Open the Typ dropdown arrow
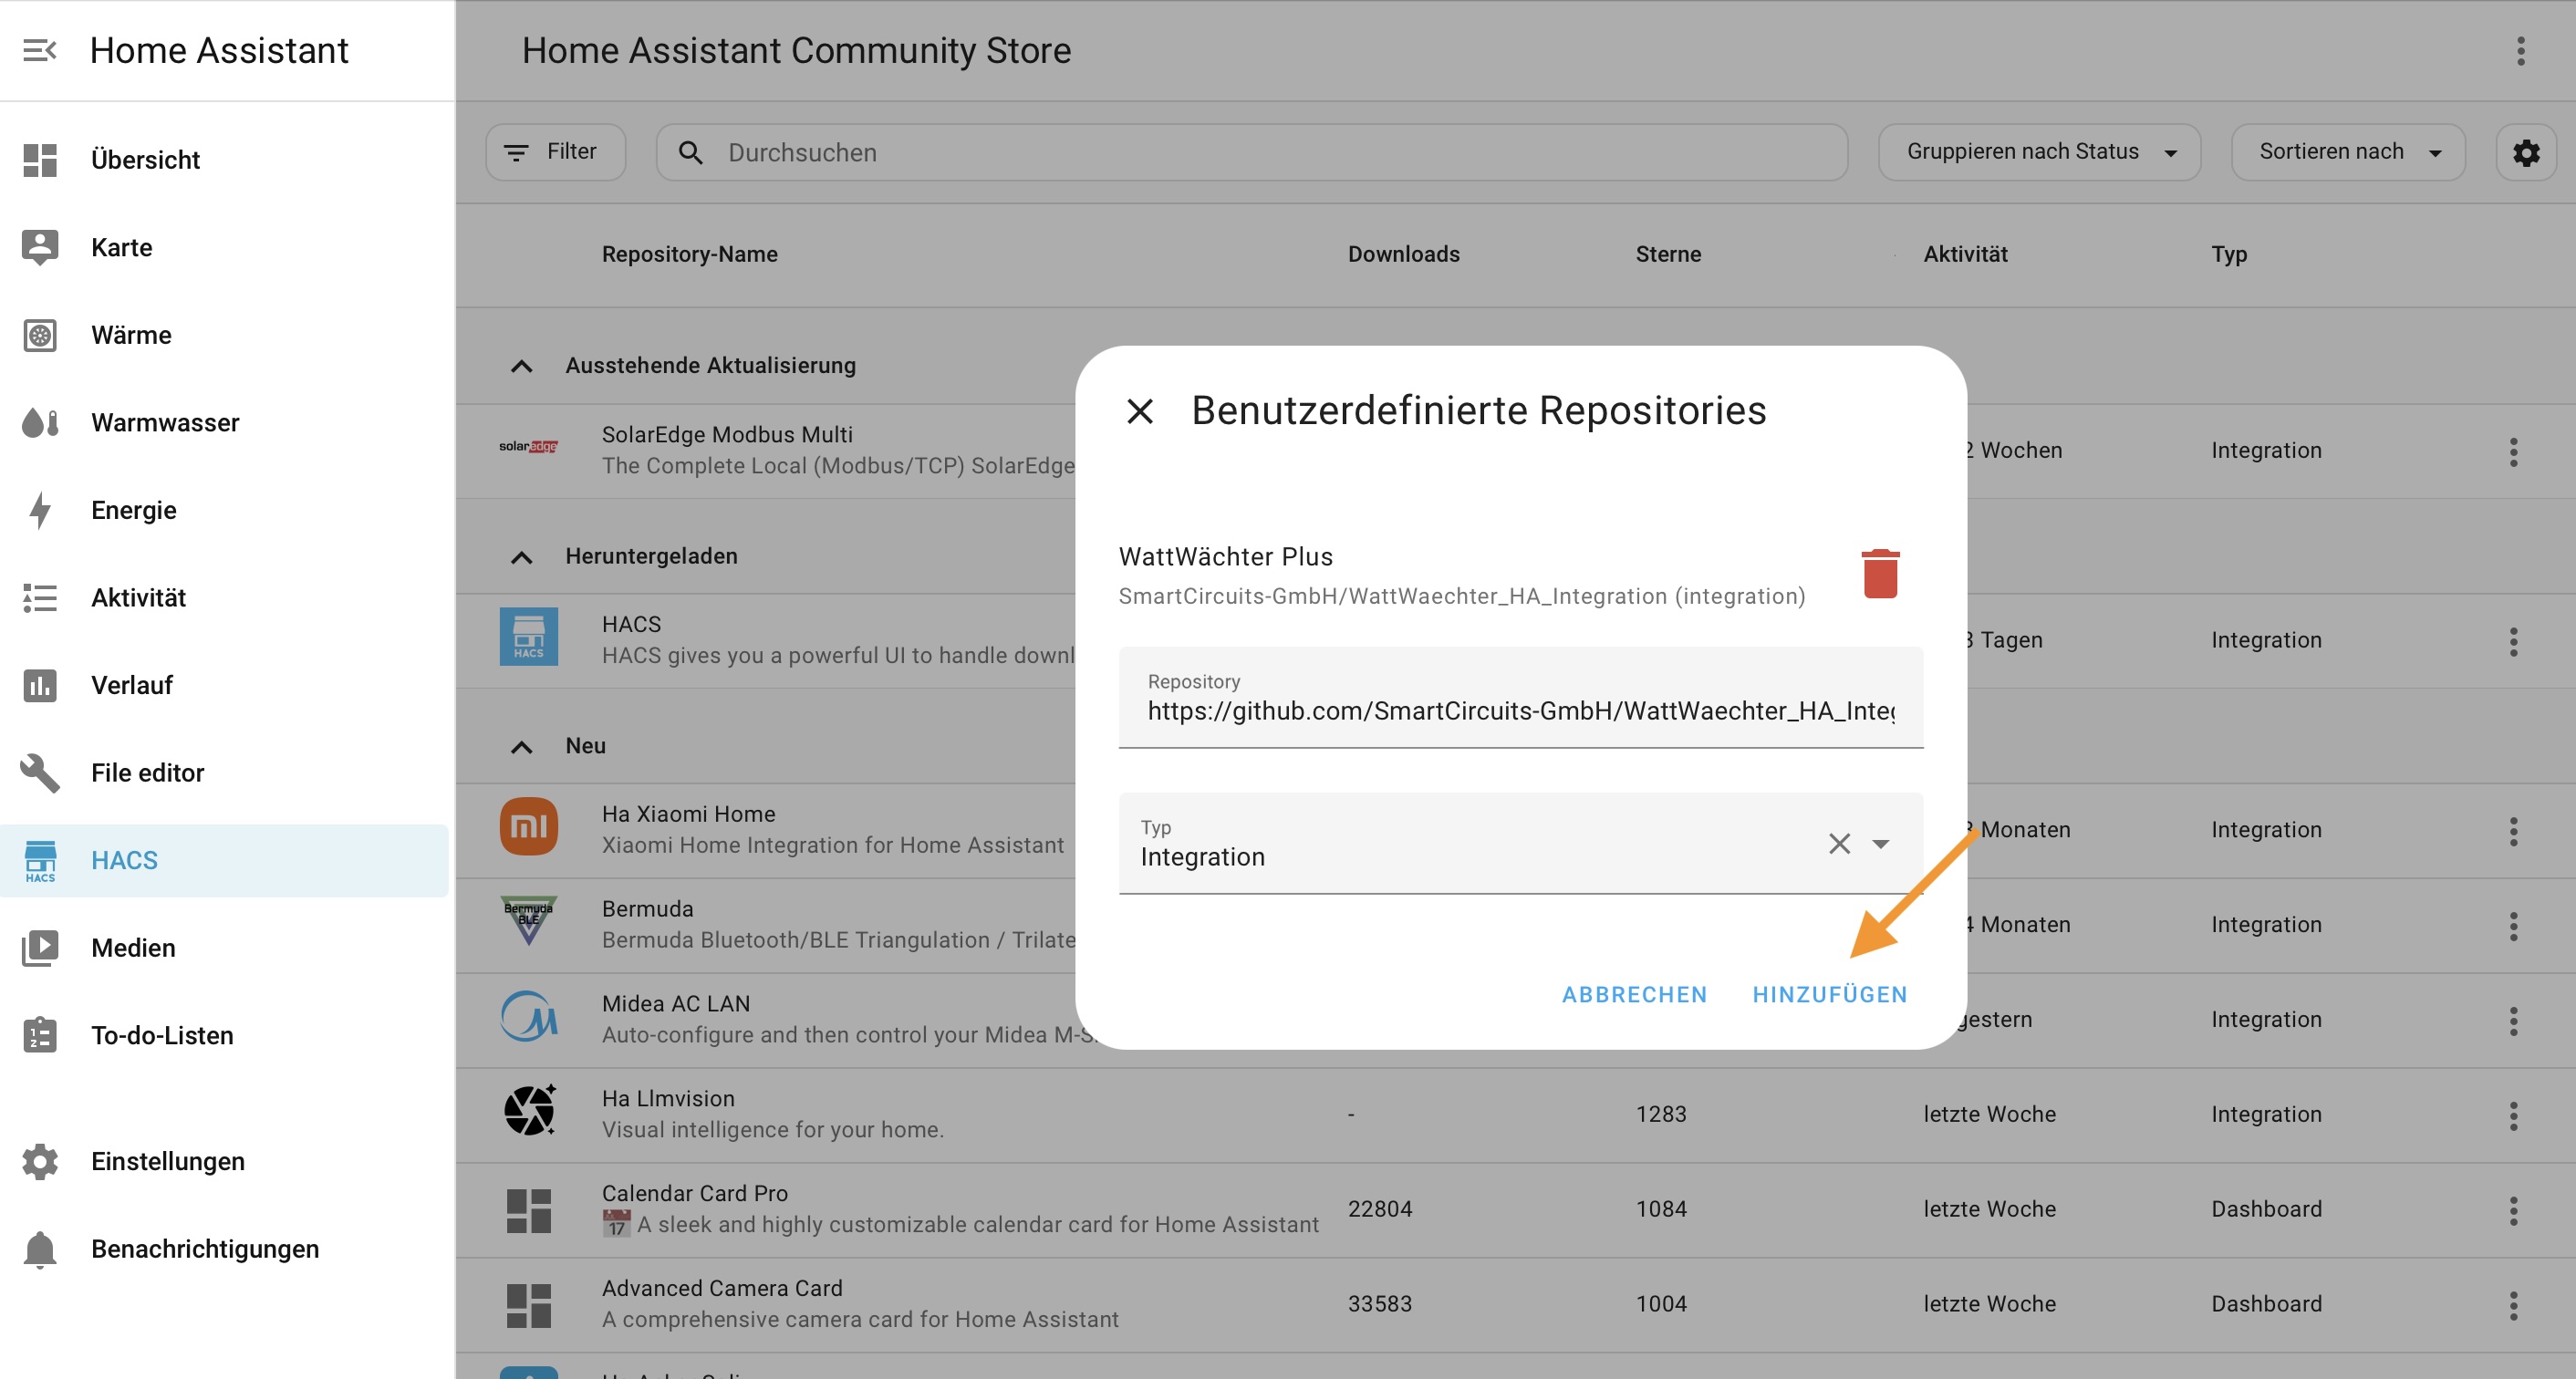This screenshot has height=1379, width=2576. [1881, 844]
